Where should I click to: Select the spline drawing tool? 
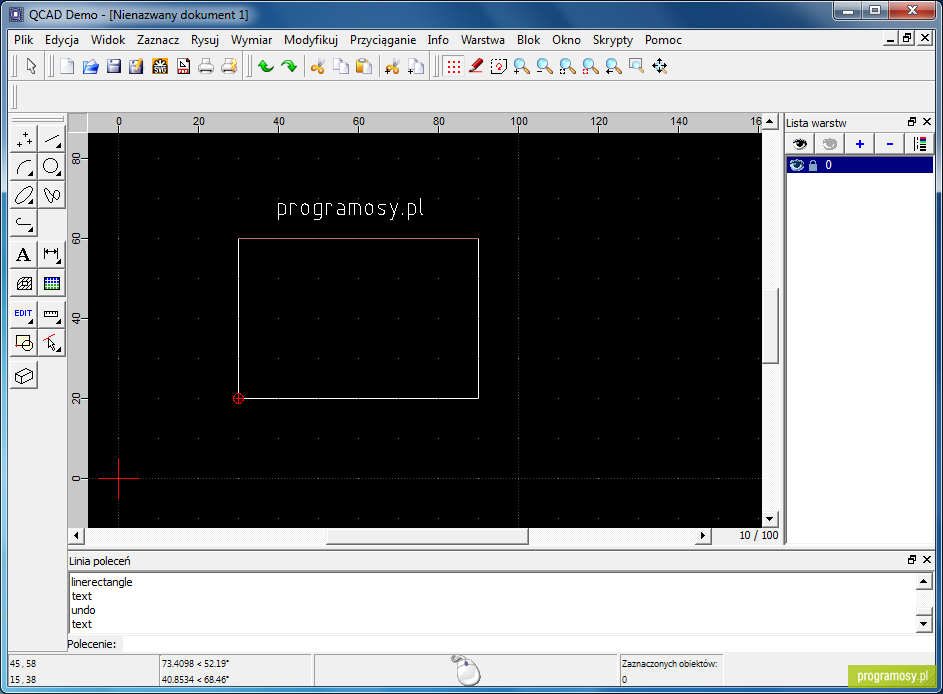[52, 195]
